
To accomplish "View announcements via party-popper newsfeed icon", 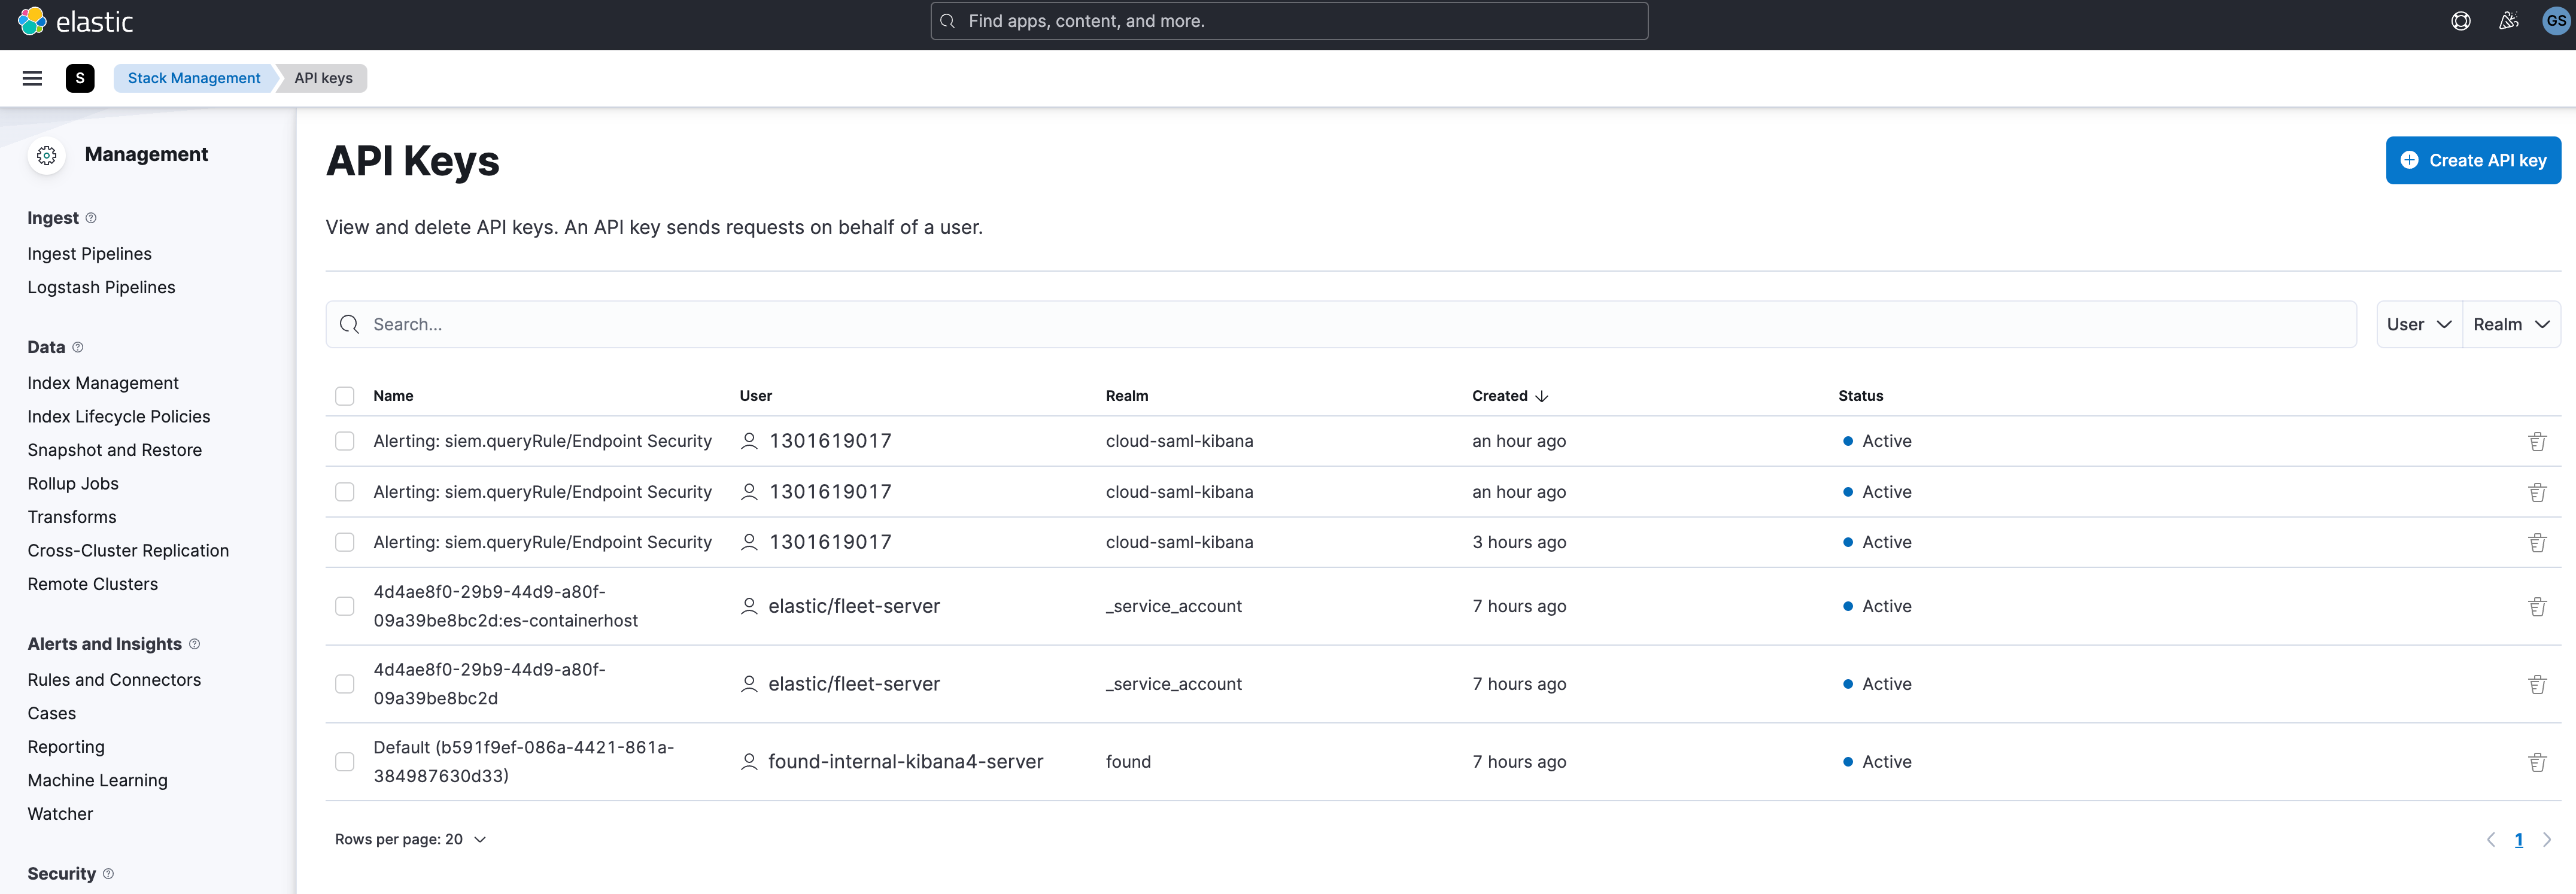I will (2508, 20).
